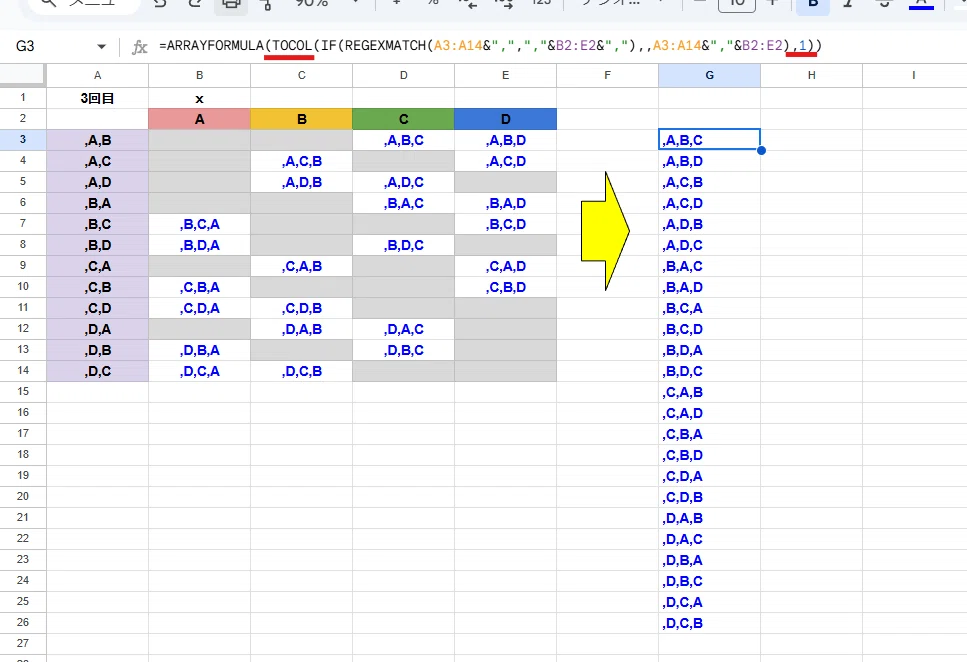
Task: Click cell G21 containing ,D,A,B
Action: tap(709, 518)
